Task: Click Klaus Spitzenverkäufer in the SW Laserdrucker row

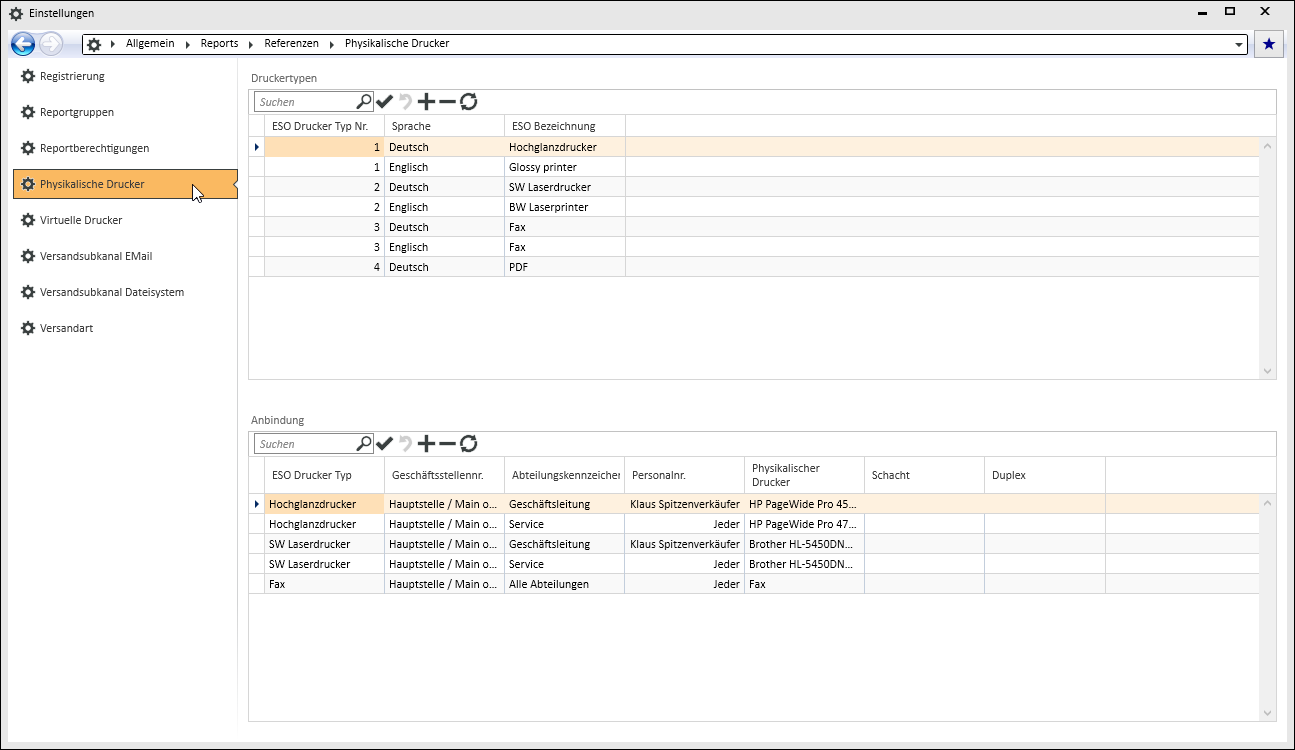Action: tap(684, 544)
